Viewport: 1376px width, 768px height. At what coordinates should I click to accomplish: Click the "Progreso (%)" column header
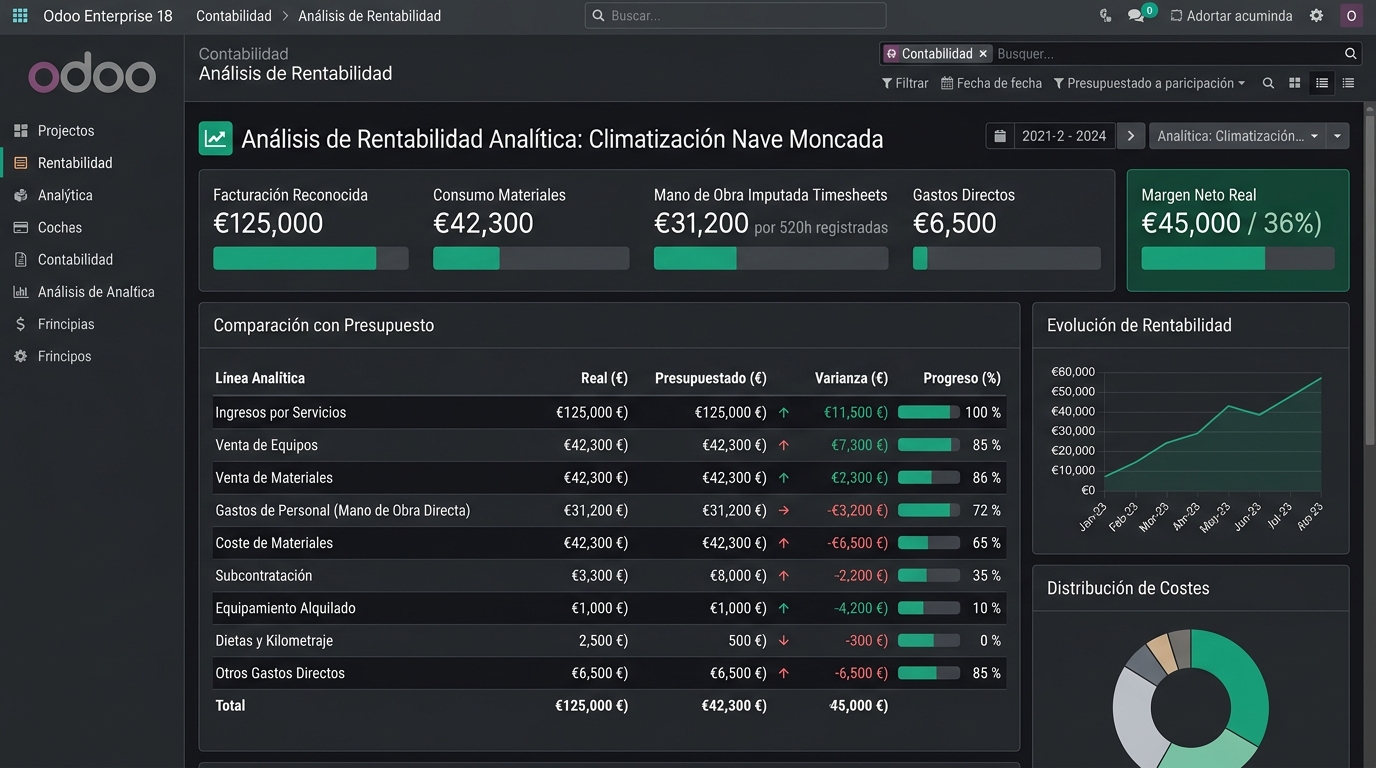[962, 378]
